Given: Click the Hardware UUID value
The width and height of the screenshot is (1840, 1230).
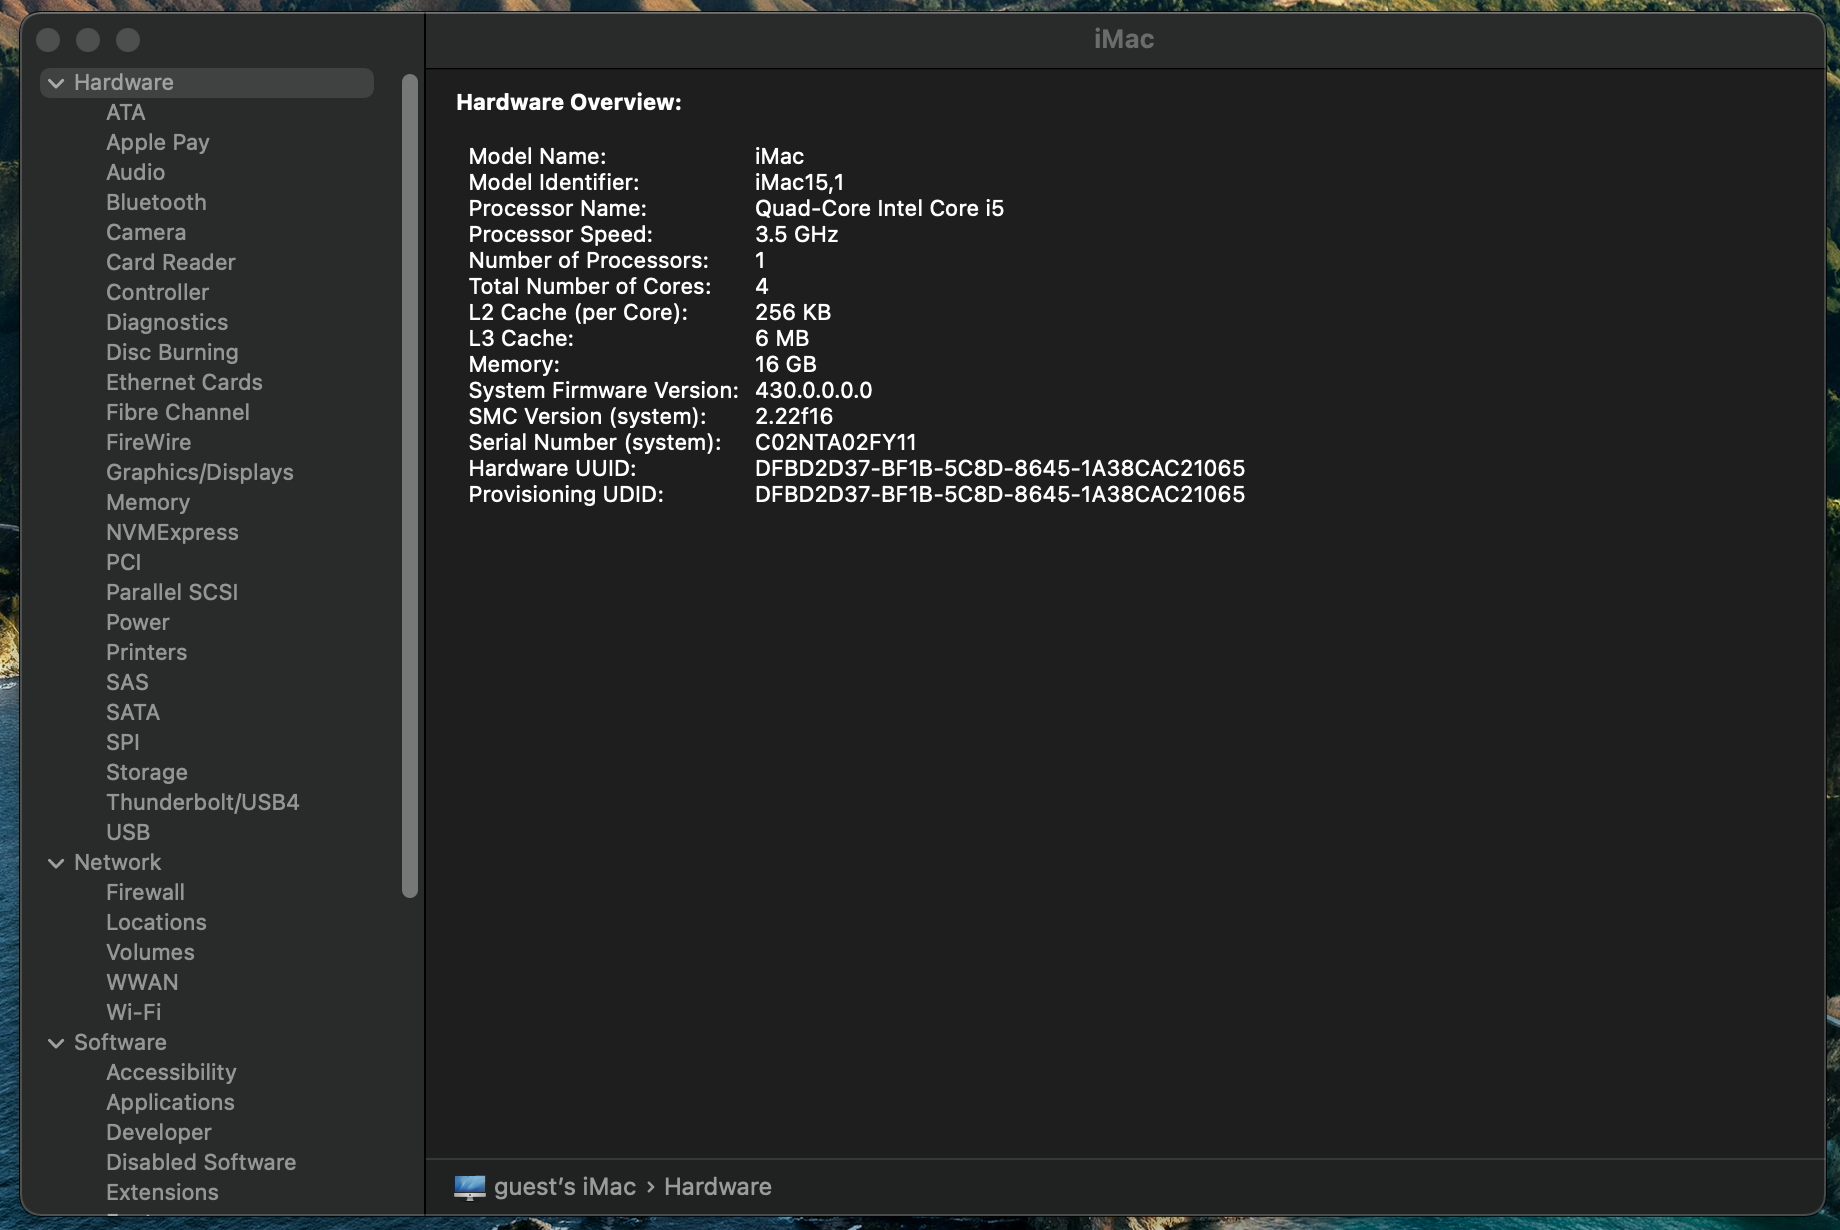Looking at the screenshot, I should [x=1000, y=468].
